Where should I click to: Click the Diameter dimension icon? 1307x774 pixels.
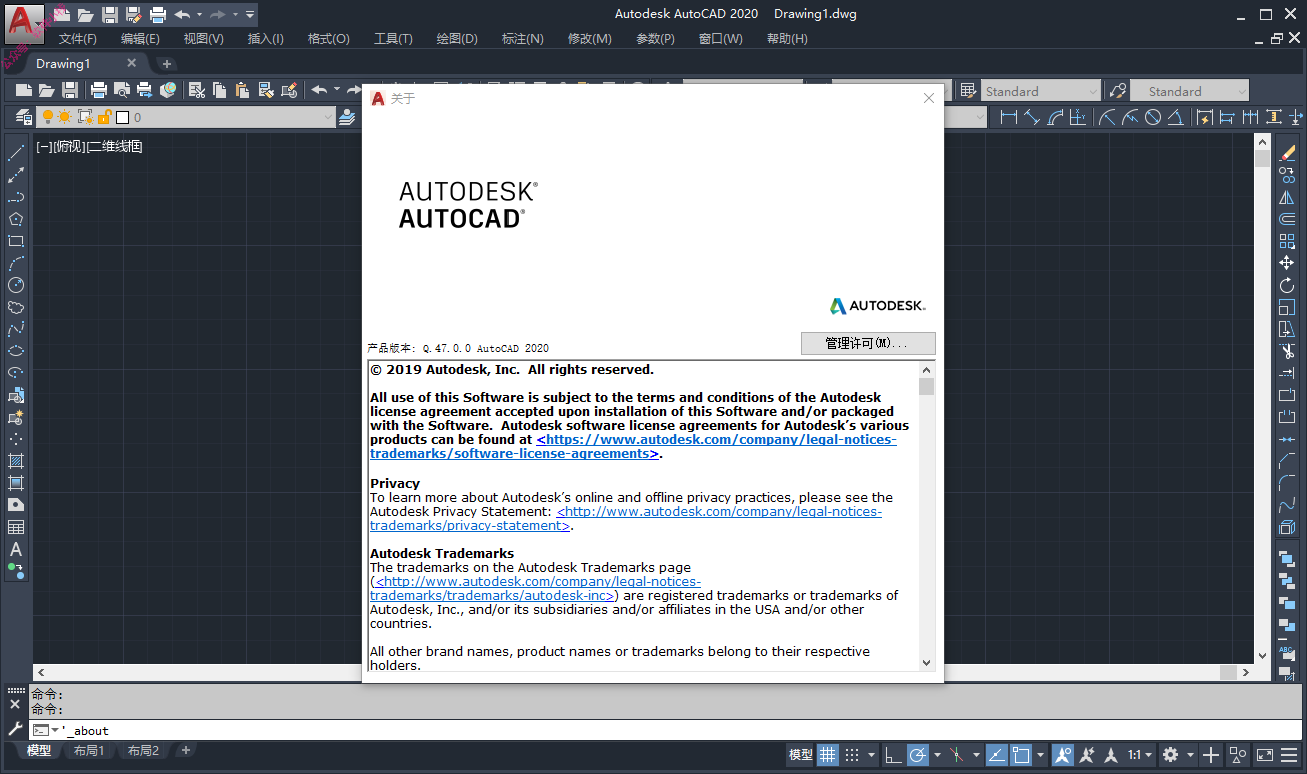pos(1153,117)
